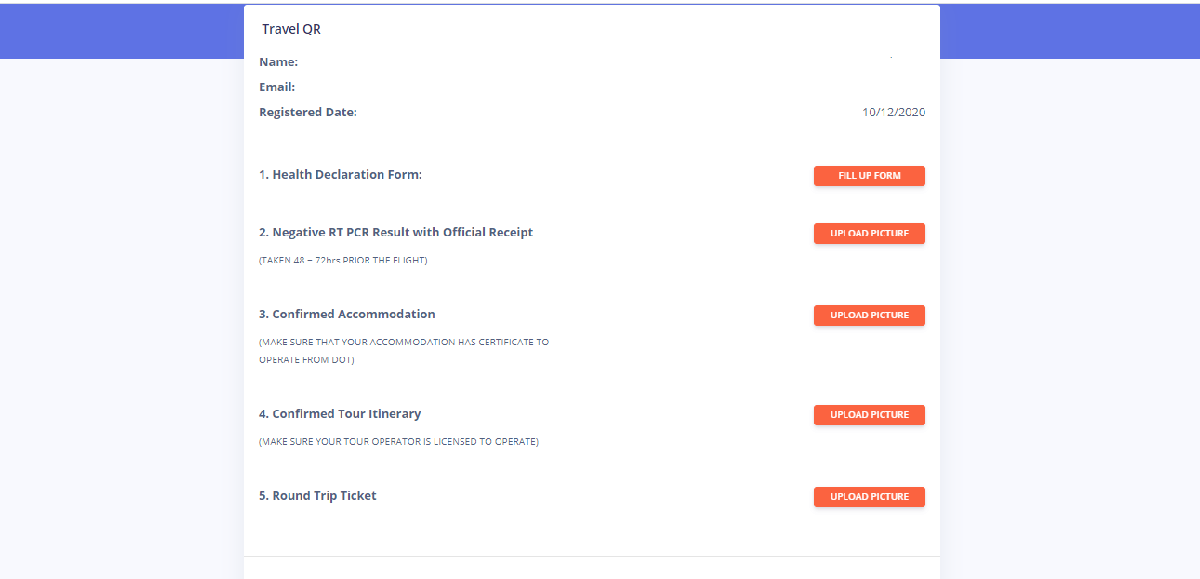Click the registered date value
Viewport: 1200px width, 579px height.
893,112
